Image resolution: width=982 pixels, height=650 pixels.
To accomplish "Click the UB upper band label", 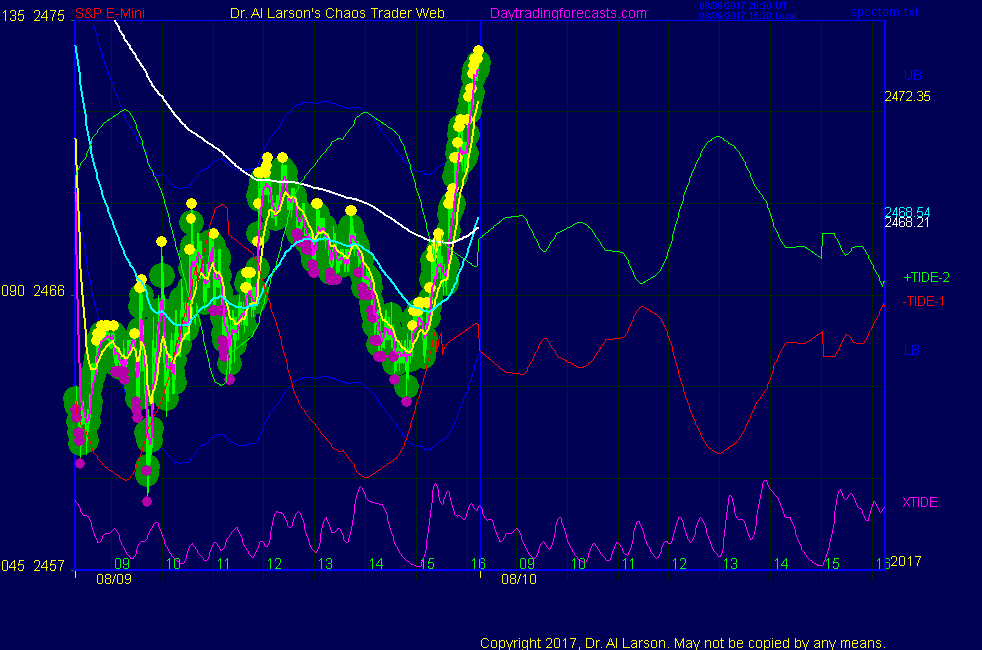I will tap(912, 75).
